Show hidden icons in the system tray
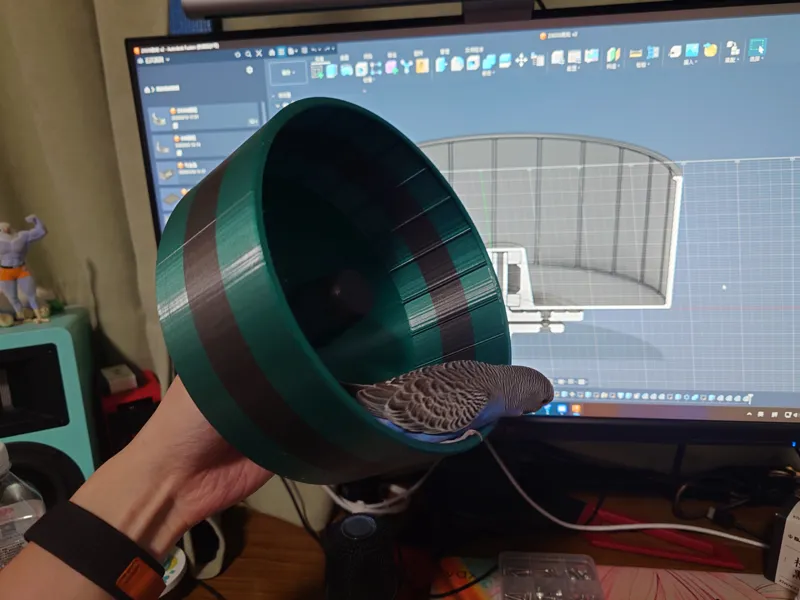The height and width of the screenshot is (600, 800). point(749,414)
